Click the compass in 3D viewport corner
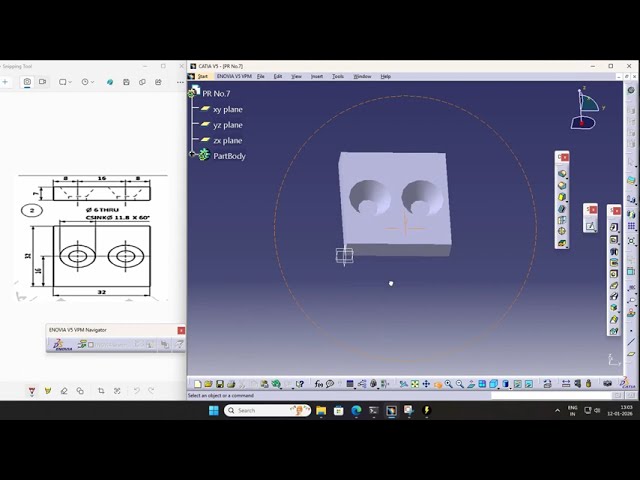Viewport: 640px width, 480px height. coord(587,109)
